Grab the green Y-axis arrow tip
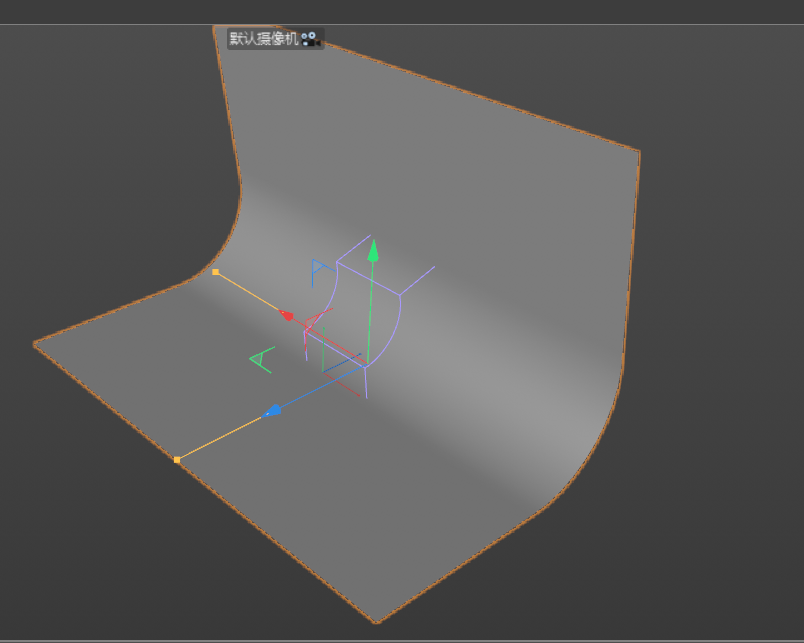The image size is (804, 643). click(x=373, y=249)
